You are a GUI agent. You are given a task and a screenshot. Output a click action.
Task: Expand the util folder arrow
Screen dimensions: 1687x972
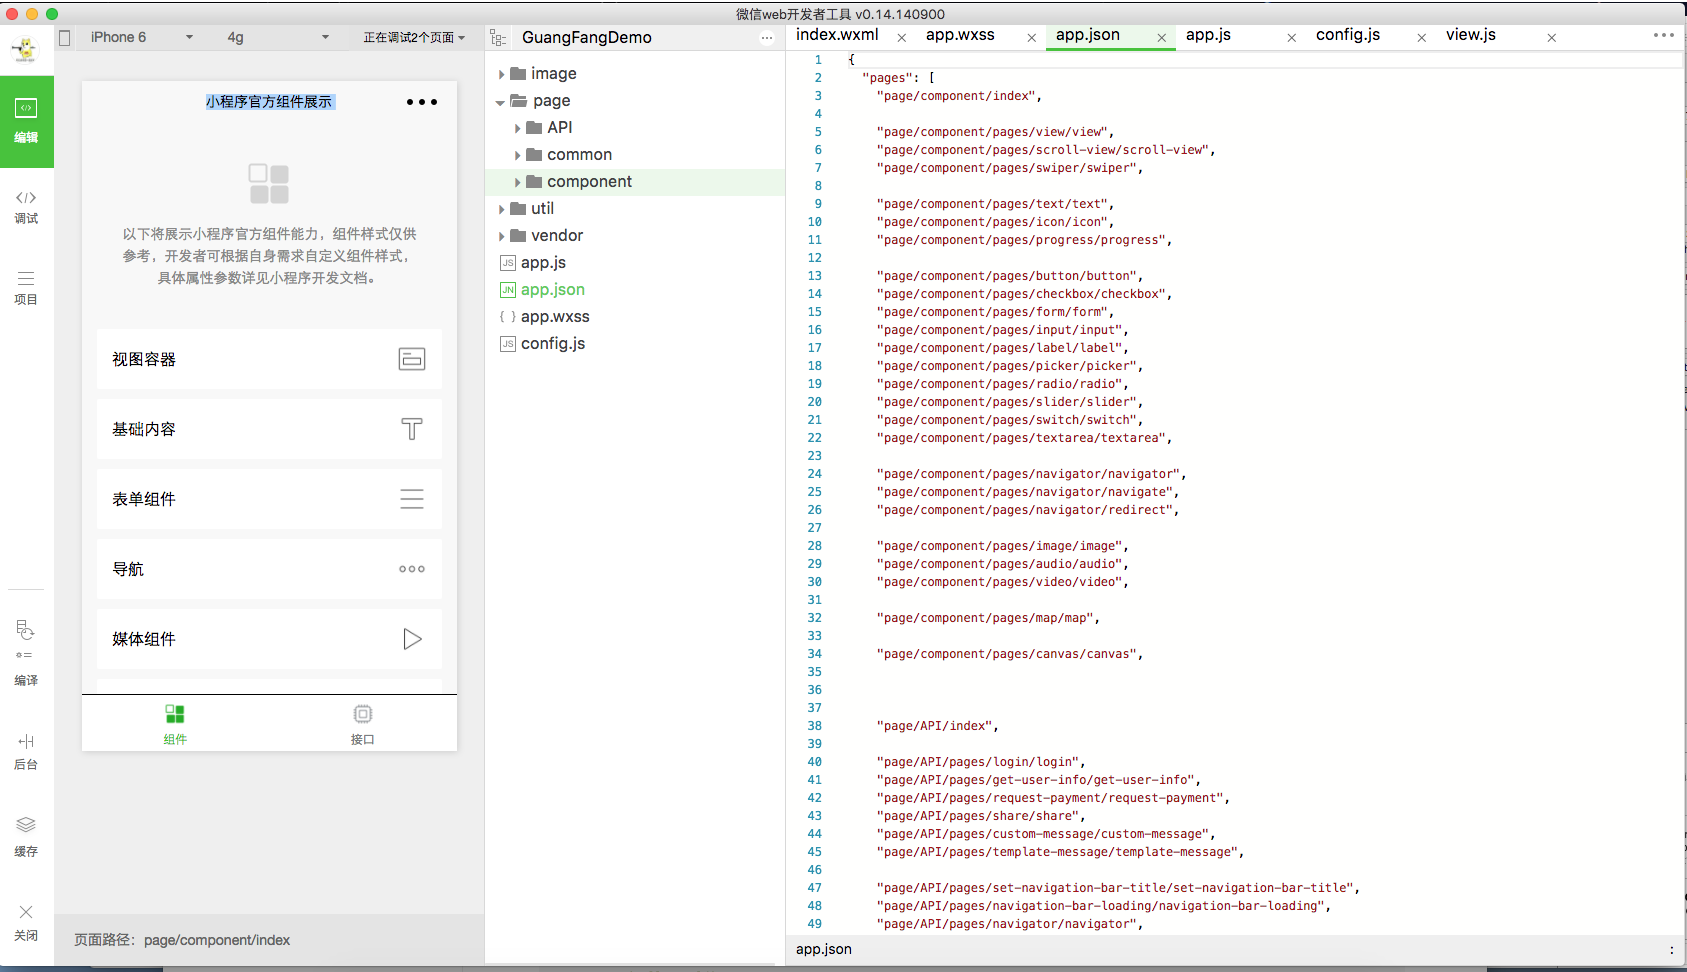[501, 209]
